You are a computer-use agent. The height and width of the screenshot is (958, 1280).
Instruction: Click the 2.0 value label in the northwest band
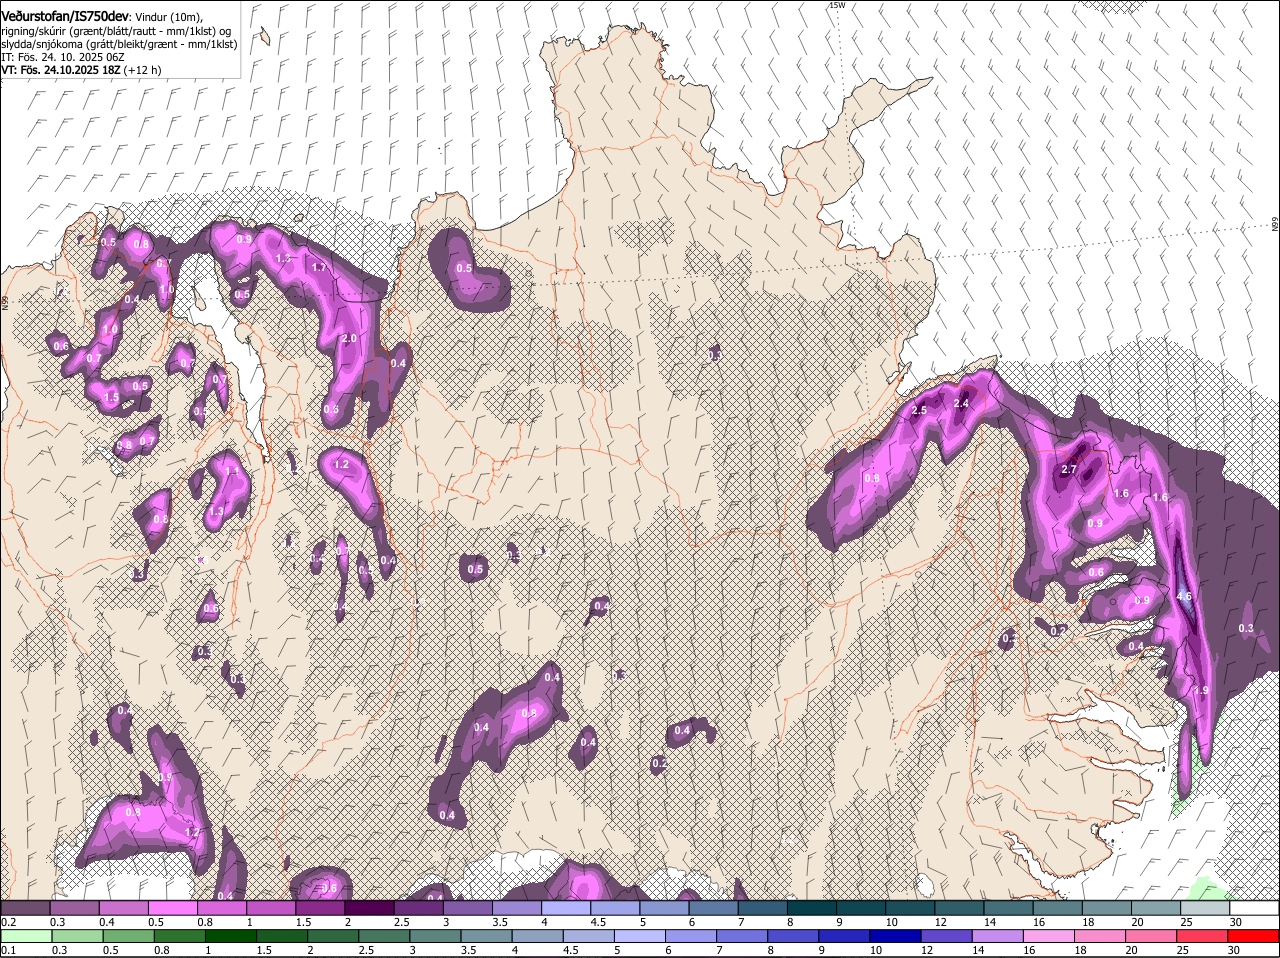[349, 339]
